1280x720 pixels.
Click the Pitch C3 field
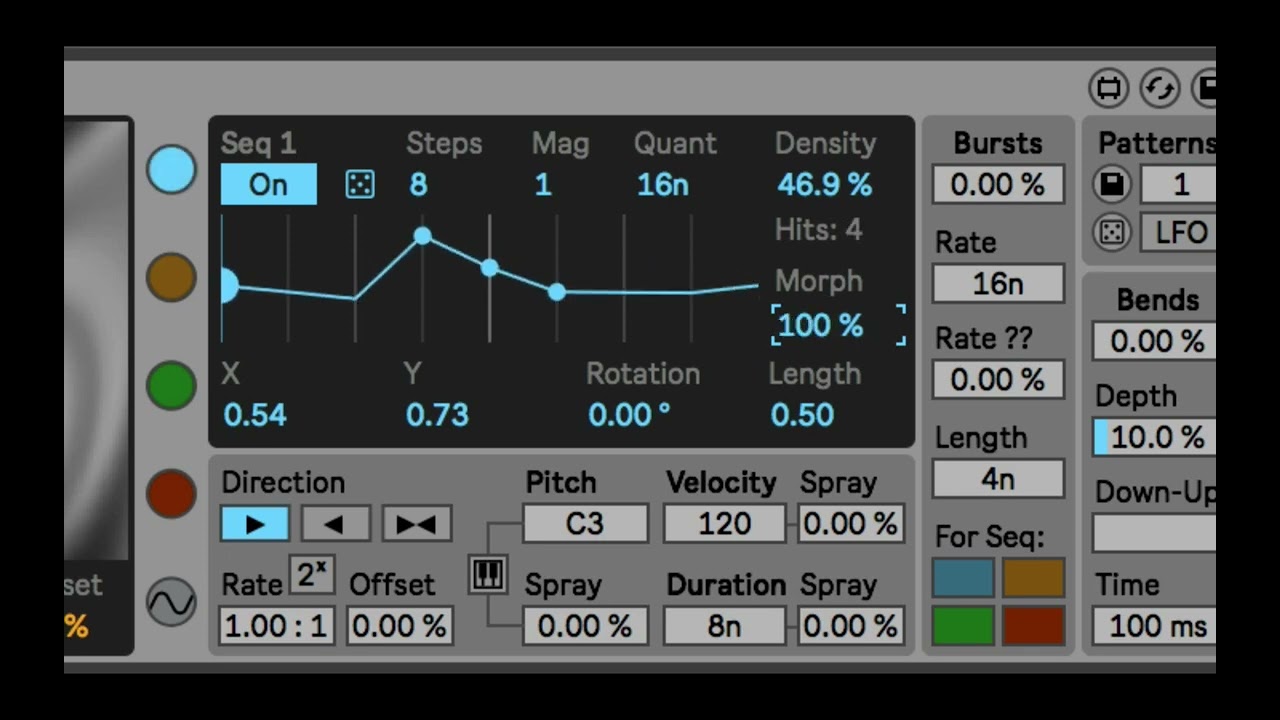point(586,524)
